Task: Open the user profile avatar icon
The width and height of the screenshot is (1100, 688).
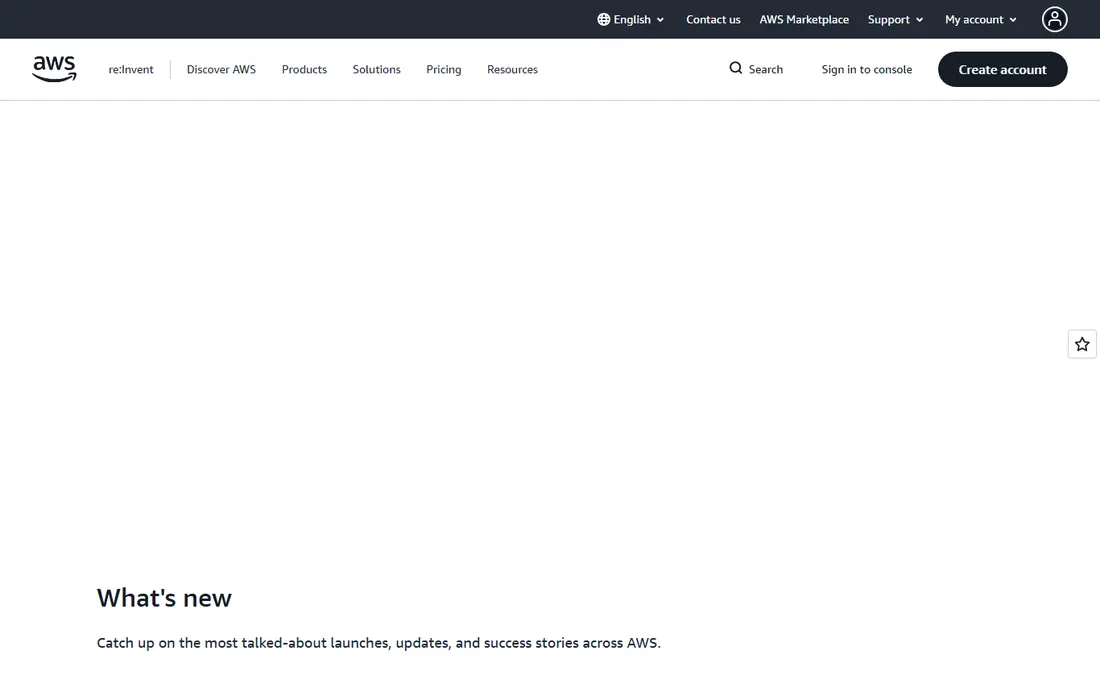Action: click(1054, 20)
